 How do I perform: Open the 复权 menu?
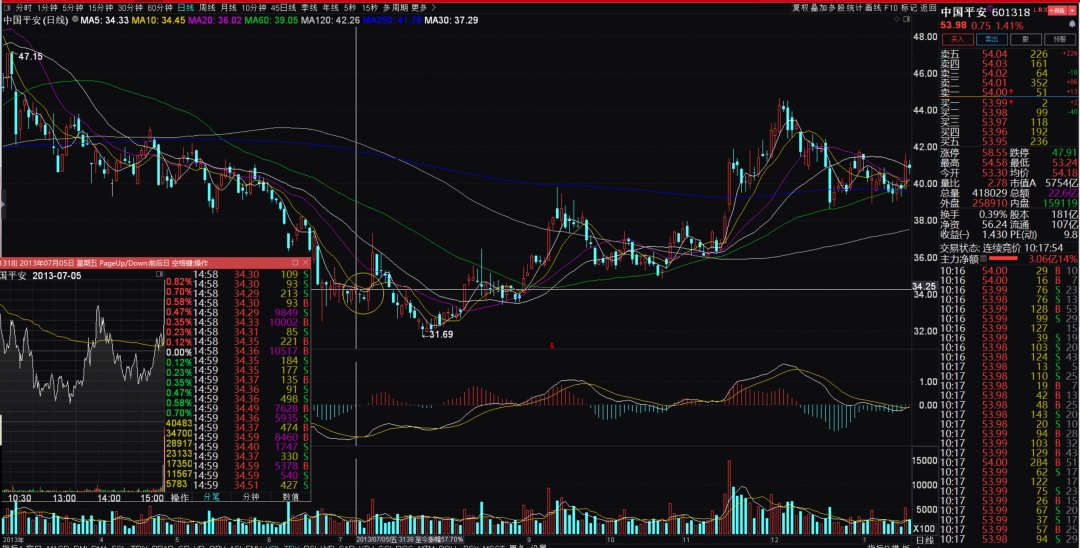click(800, 8)
